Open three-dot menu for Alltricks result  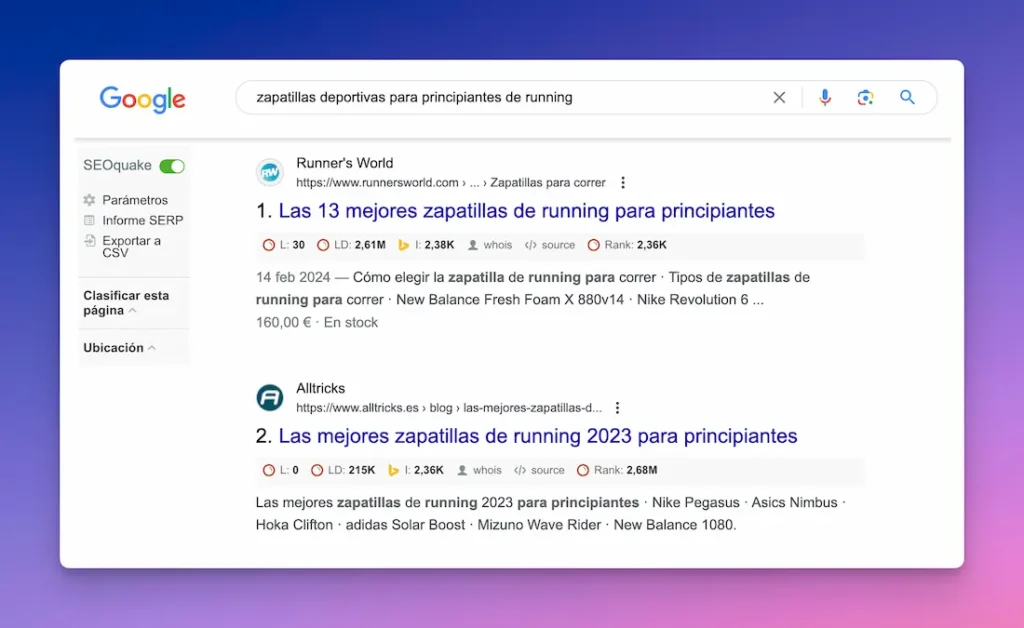click(618, 408)
